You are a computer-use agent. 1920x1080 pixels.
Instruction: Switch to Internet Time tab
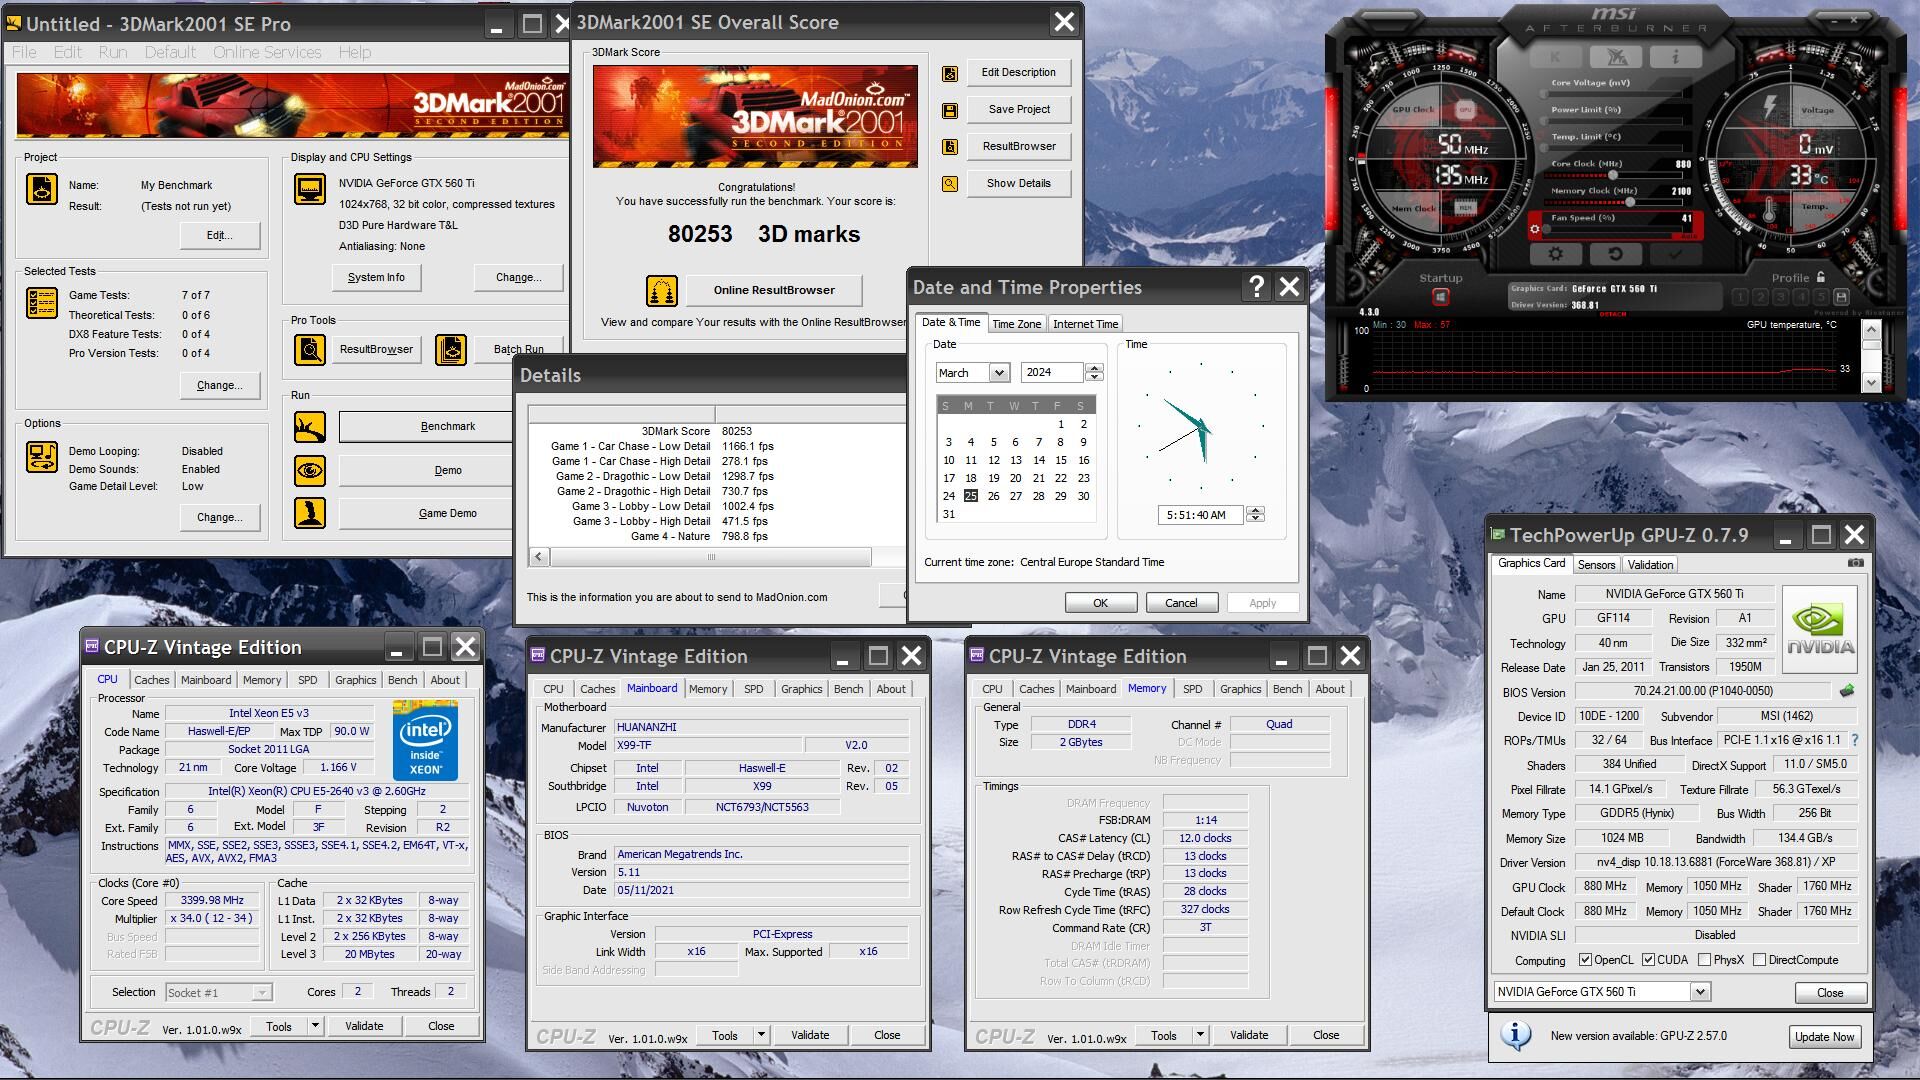click(x=1085, y=324)
